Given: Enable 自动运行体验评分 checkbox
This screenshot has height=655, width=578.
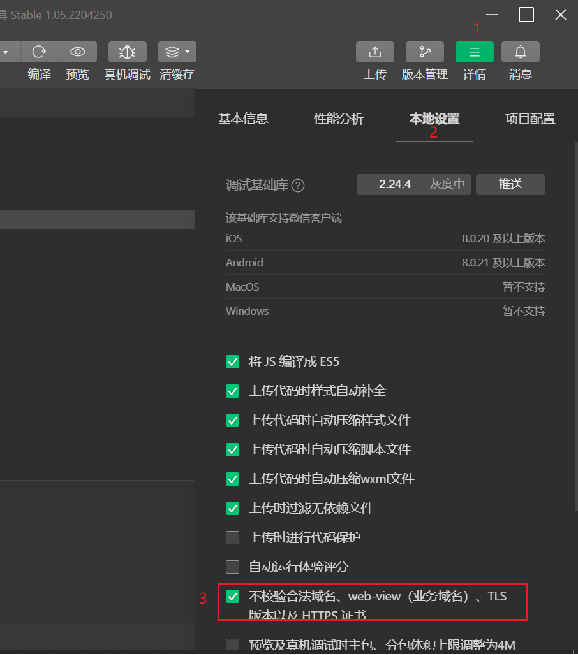Looking at the screenshot, I should point(233,567).
